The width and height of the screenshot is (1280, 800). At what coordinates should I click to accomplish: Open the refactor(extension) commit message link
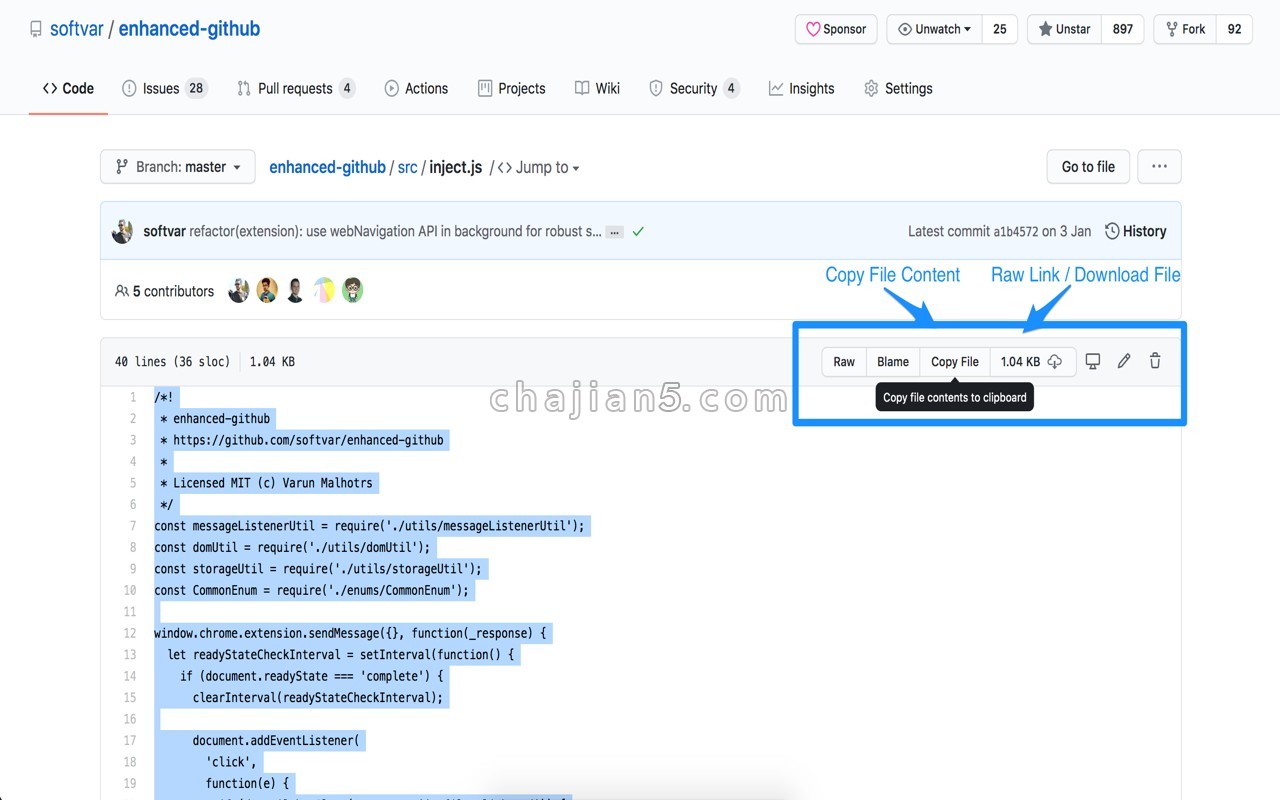pyautogui.click(x=396, y=231)
